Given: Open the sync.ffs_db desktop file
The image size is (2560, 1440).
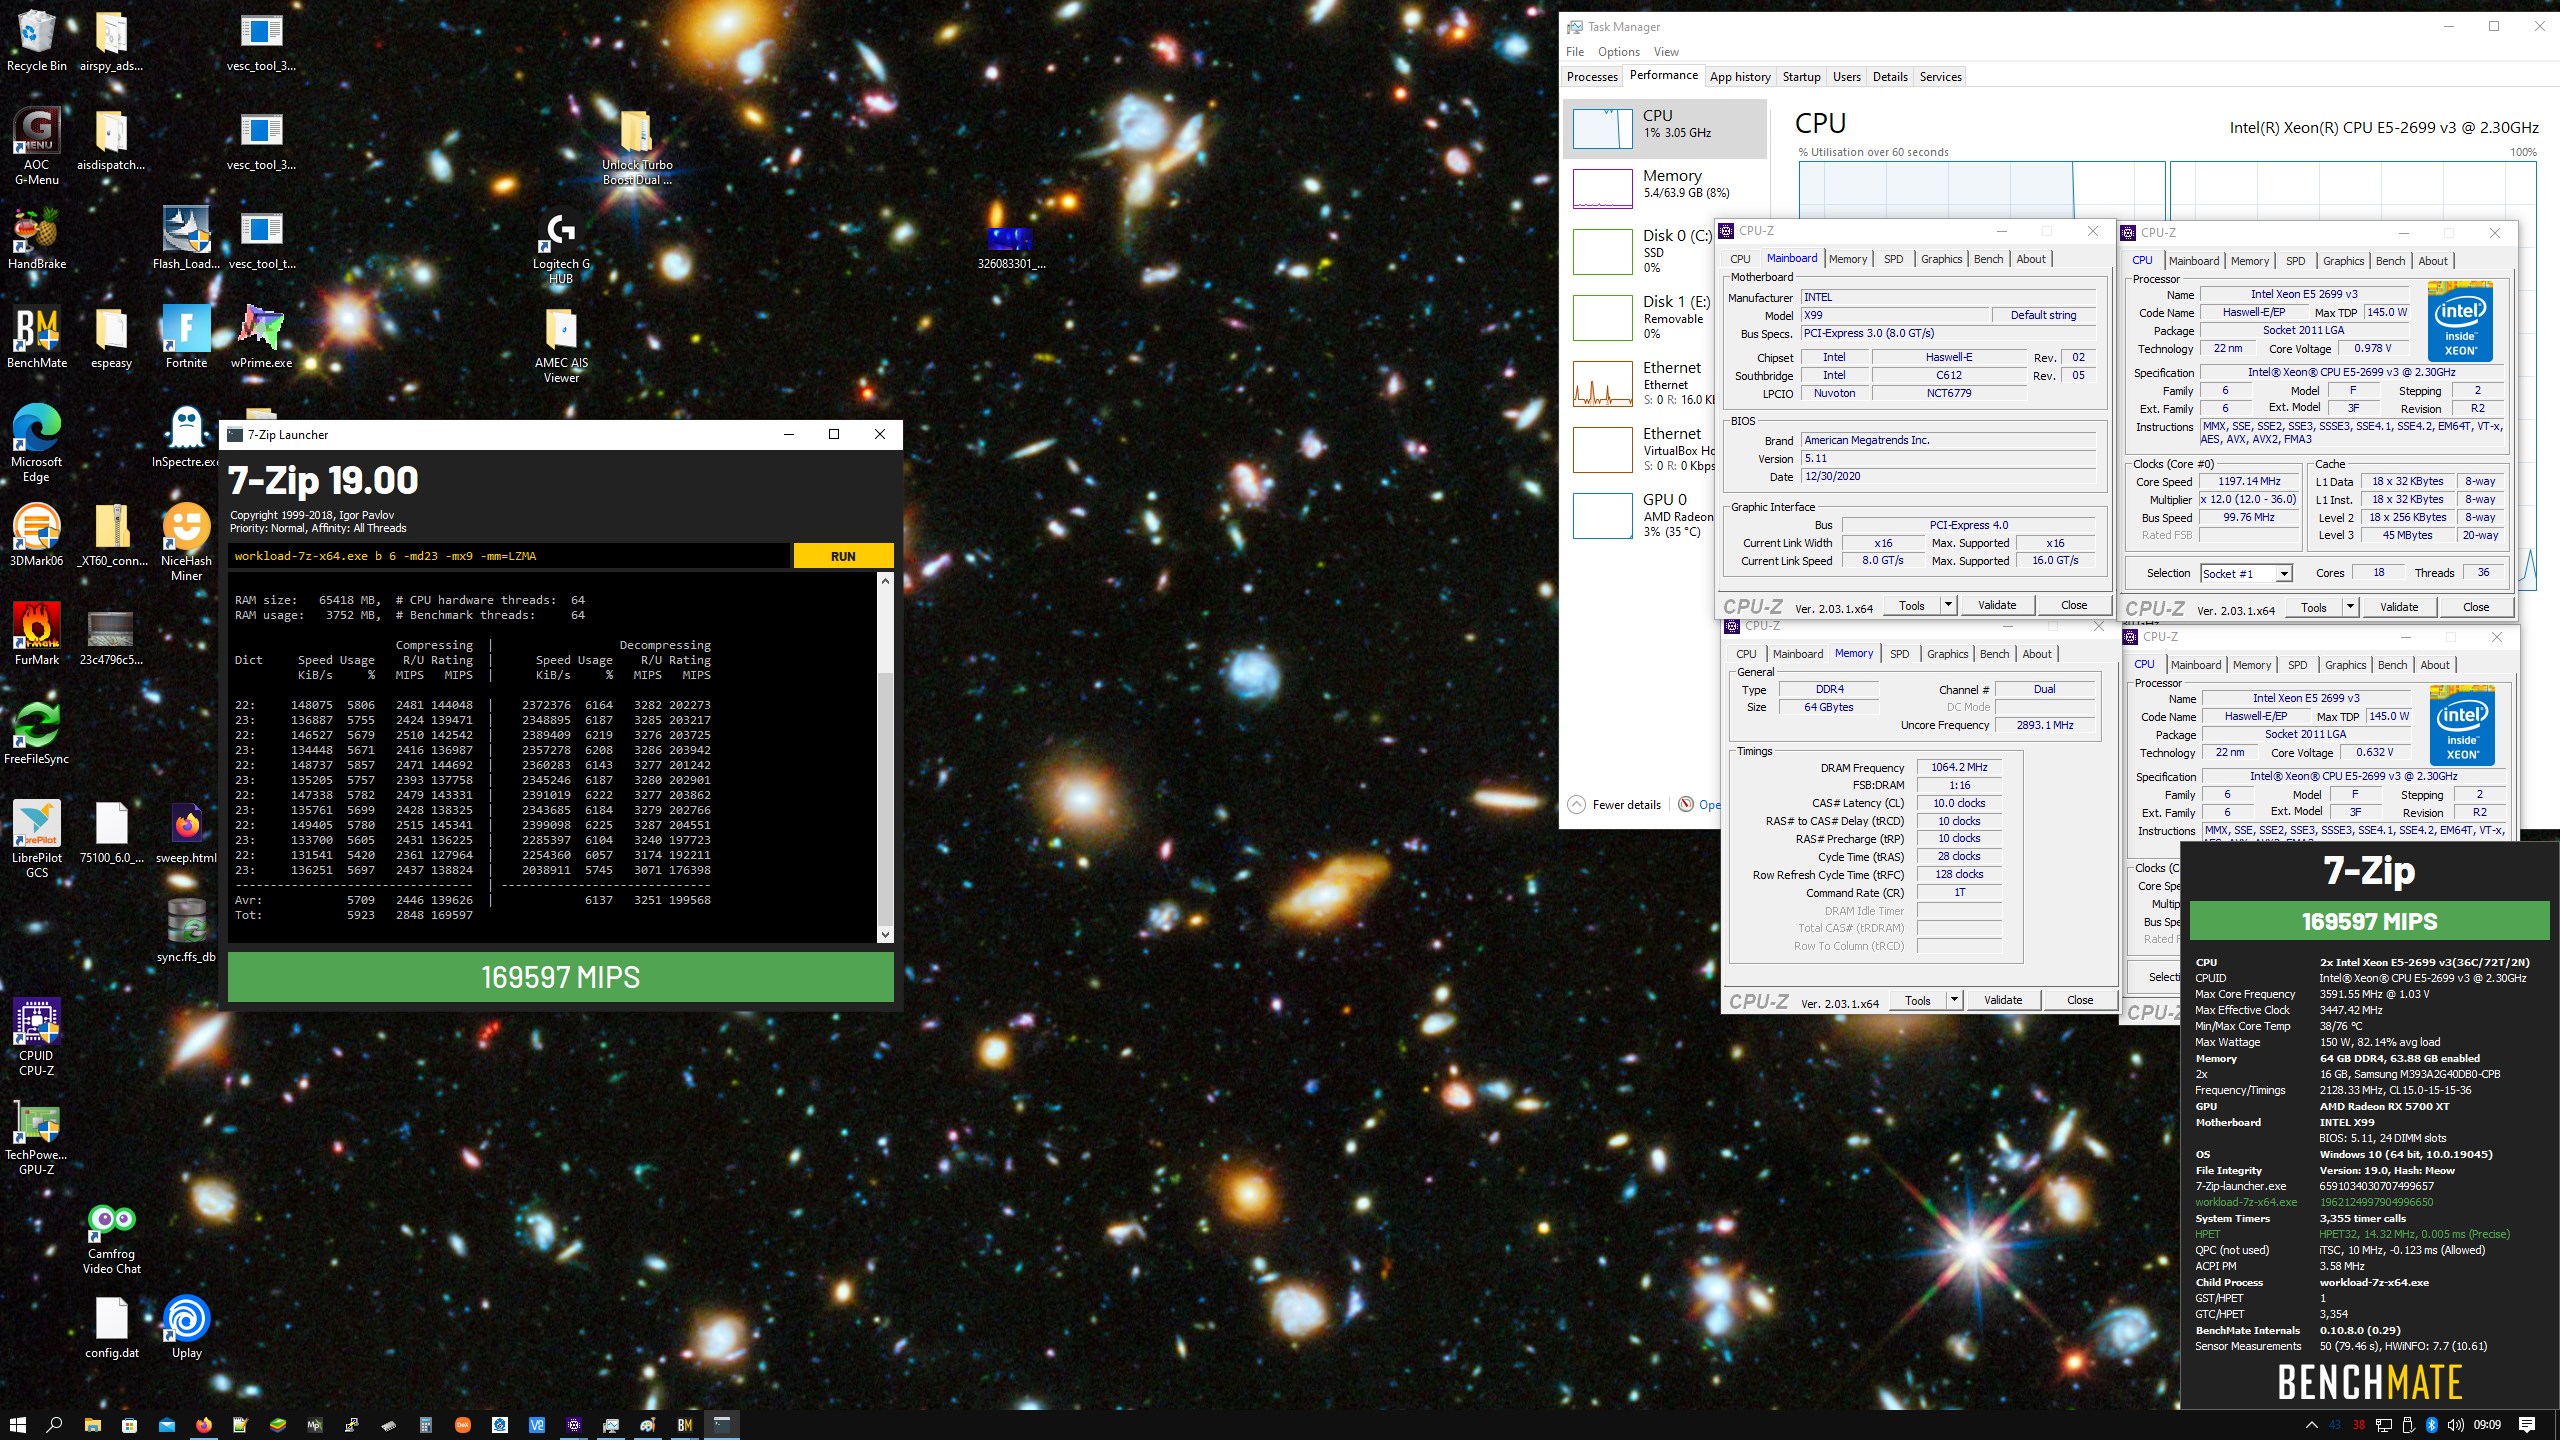Looking at the screenshot, I should pos(187,931).
